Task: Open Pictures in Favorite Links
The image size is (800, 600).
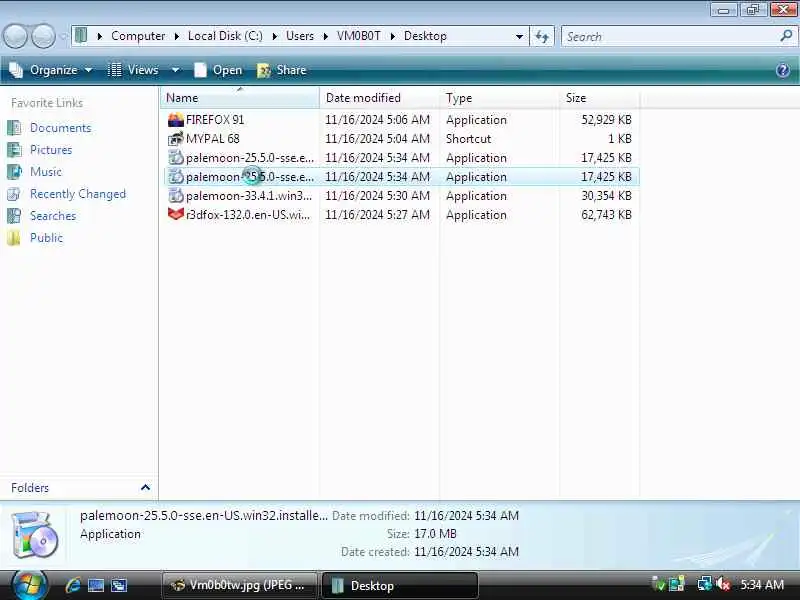Action: [51, 149]
